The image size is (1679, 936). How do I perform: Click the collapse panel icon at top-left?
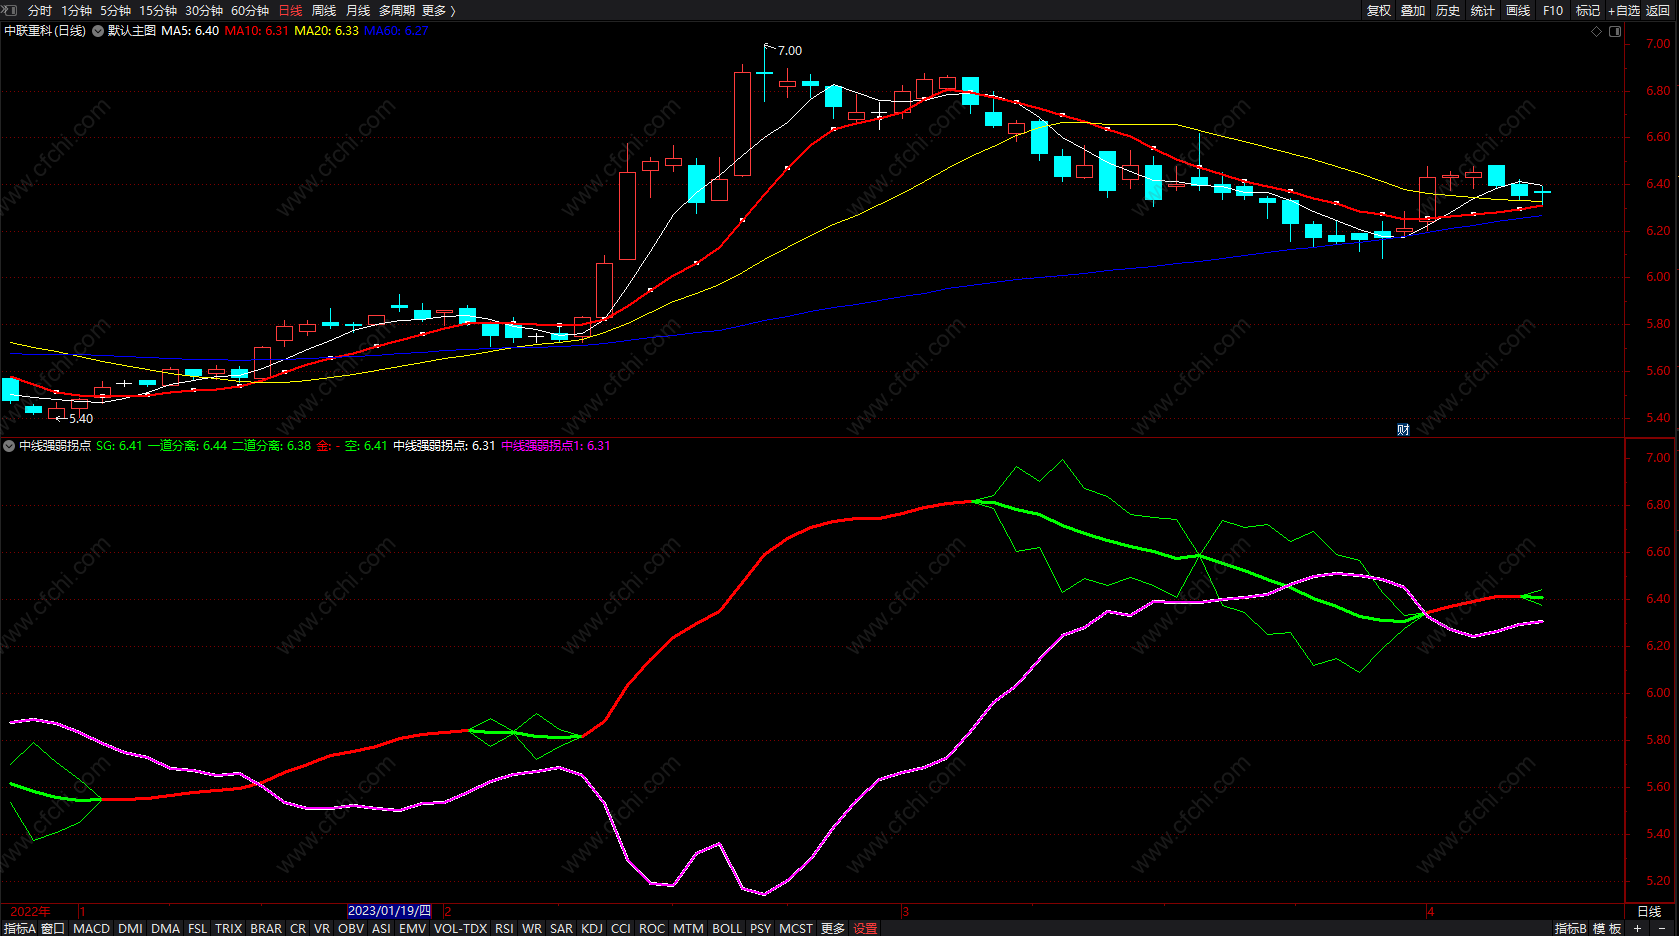tap(11, 10)
